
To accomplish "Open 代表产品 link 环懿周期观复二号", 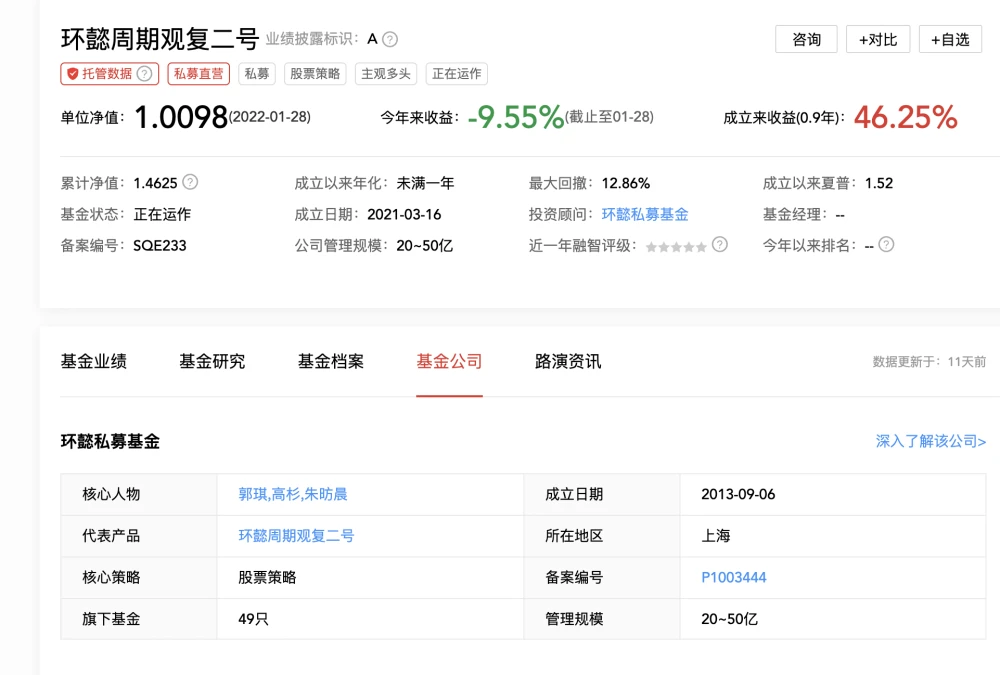I will [296, 536].
